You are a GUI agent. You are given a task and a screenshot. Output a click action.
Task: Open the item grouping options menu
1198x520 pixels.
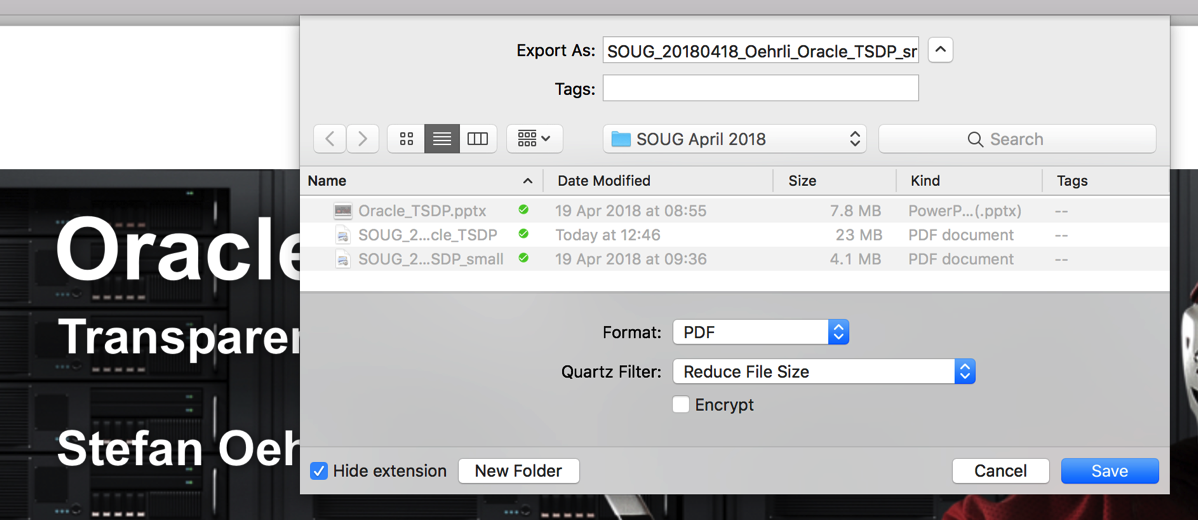tap(535, 139)
